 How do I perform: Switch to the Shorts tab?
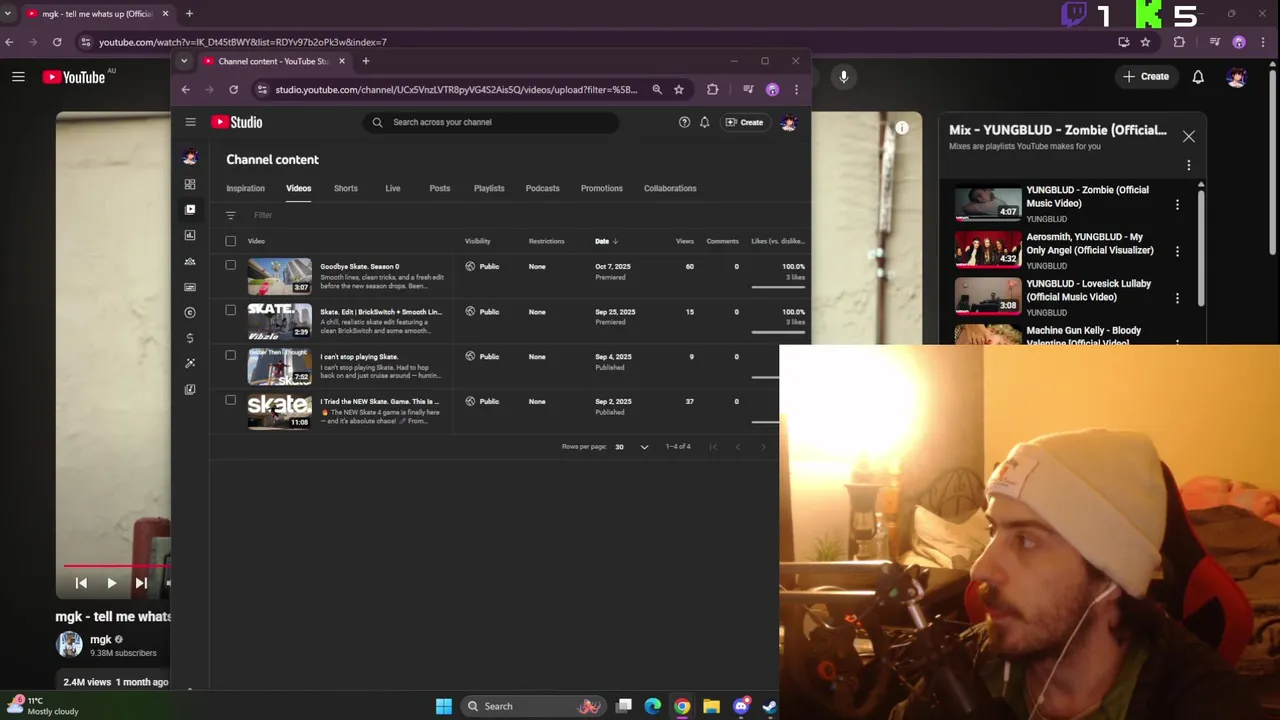(346, 188)
